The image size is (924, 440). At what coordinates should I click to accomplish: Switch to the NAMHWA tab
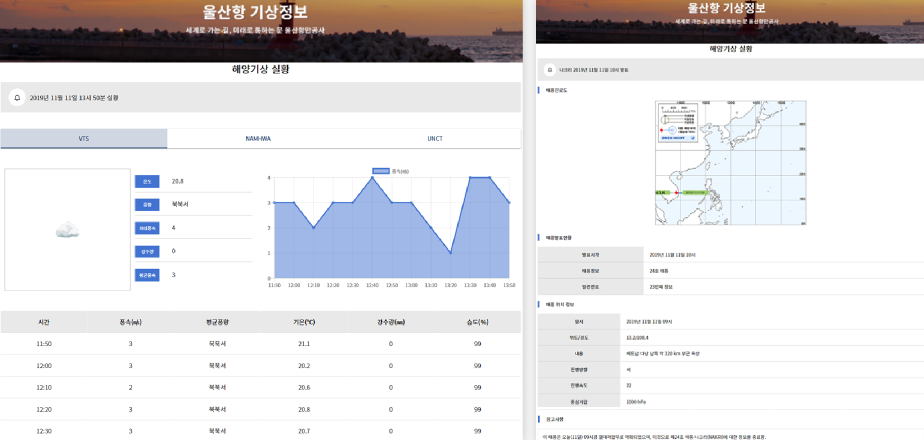[259, 139]
